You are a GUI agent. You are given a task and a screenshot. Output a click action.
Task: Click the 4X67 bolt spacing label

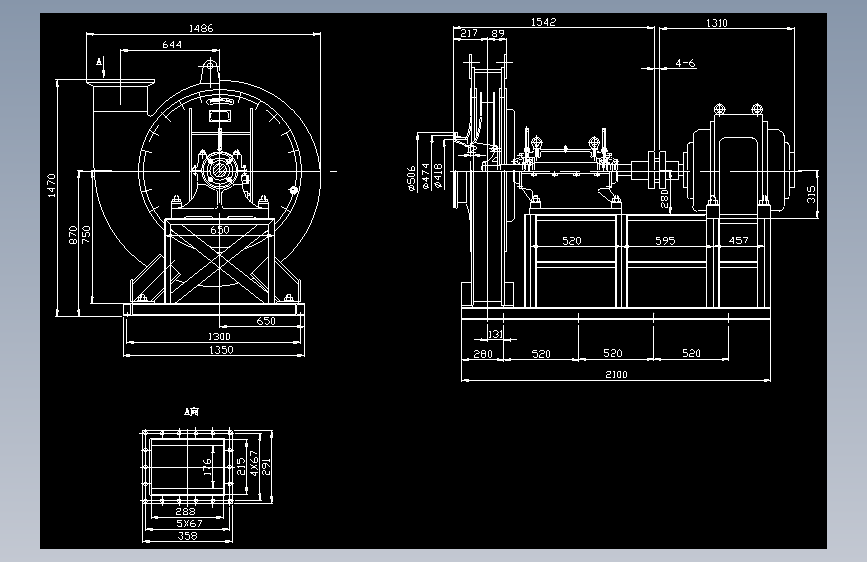254,463
